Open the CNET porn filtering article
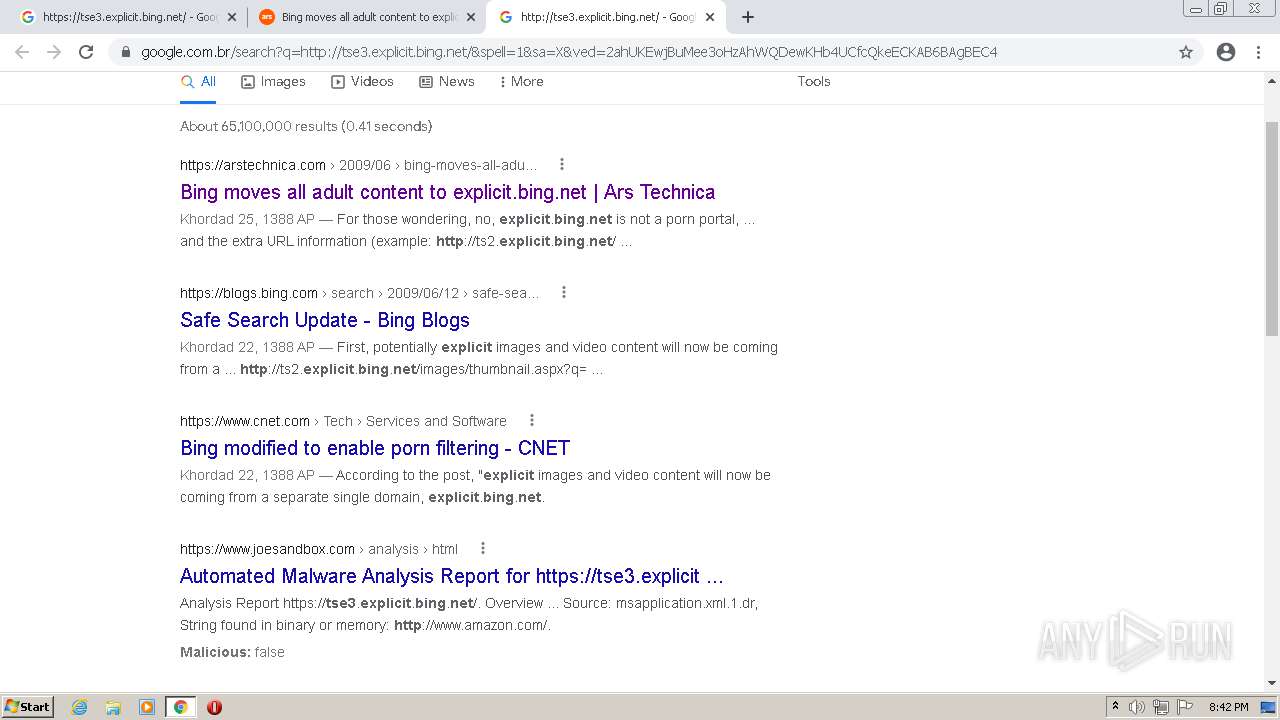The height and width of the screenshot is (720, 1280). tap(375, 448)
